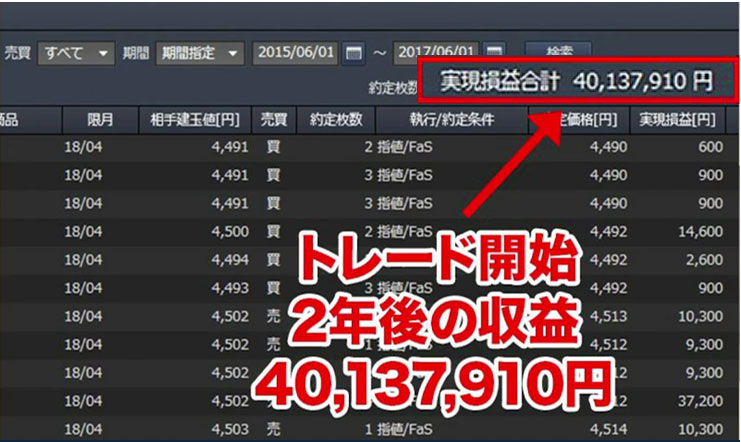Viewport: 741px width, 442px height.
Task: Open the start date calendar picker icon
Action: pyautogui.click(x=354, y=52)
